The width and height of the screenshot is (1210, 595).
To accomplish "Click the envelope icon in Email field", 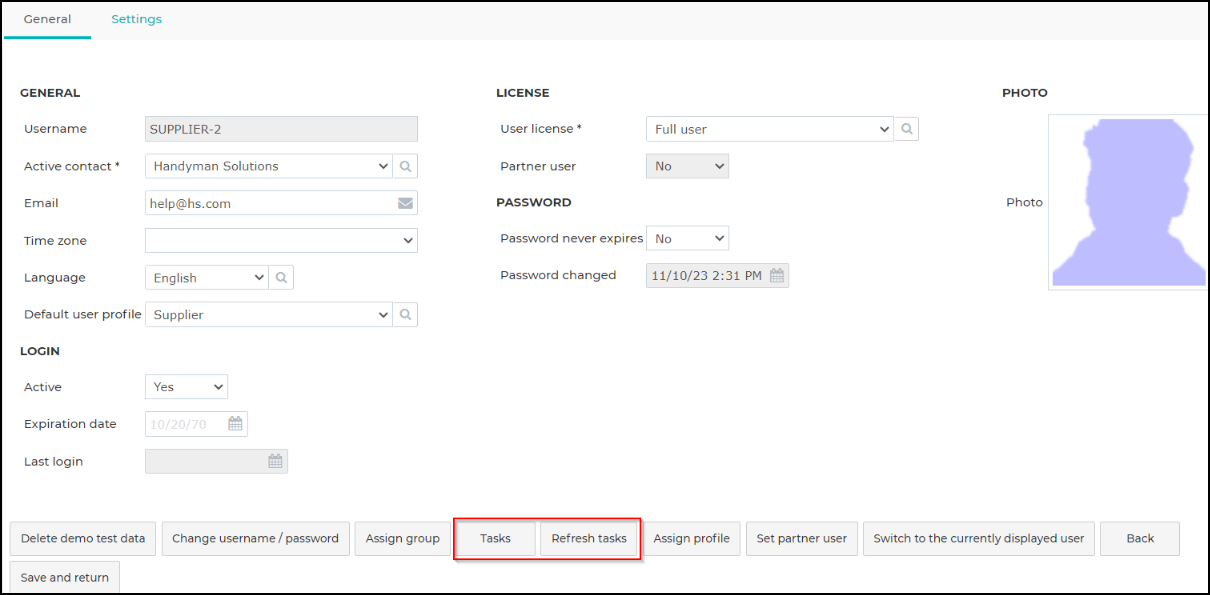I will coord(405,203).
